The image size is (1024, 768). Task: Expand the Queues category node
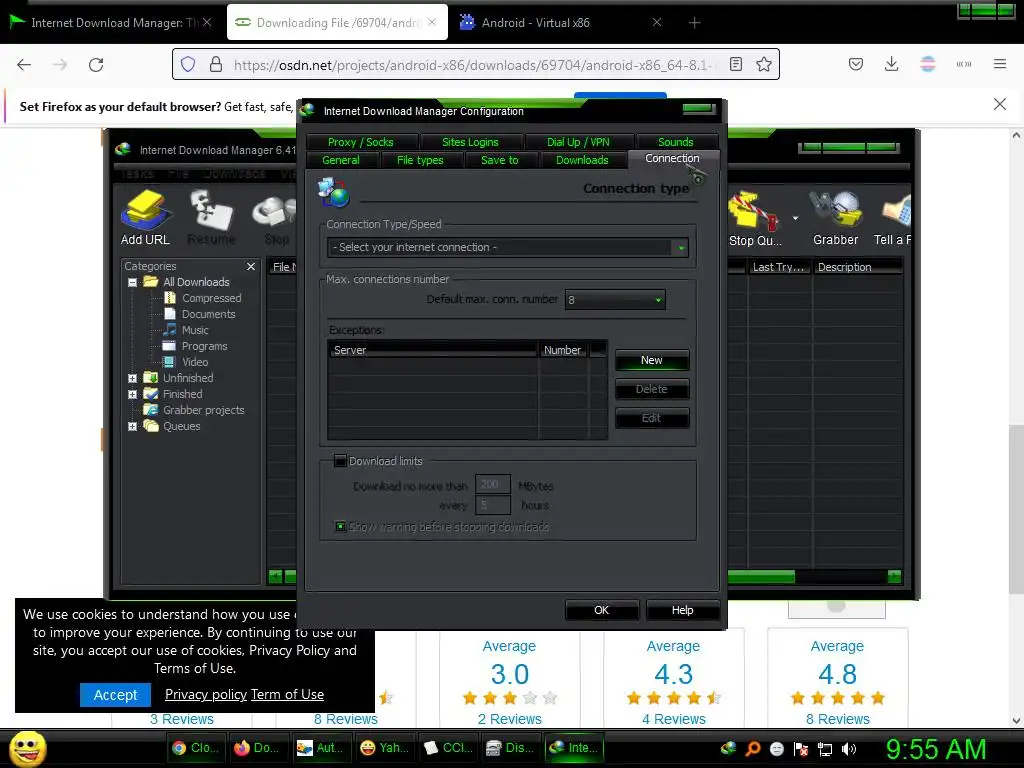coord(133,426)
